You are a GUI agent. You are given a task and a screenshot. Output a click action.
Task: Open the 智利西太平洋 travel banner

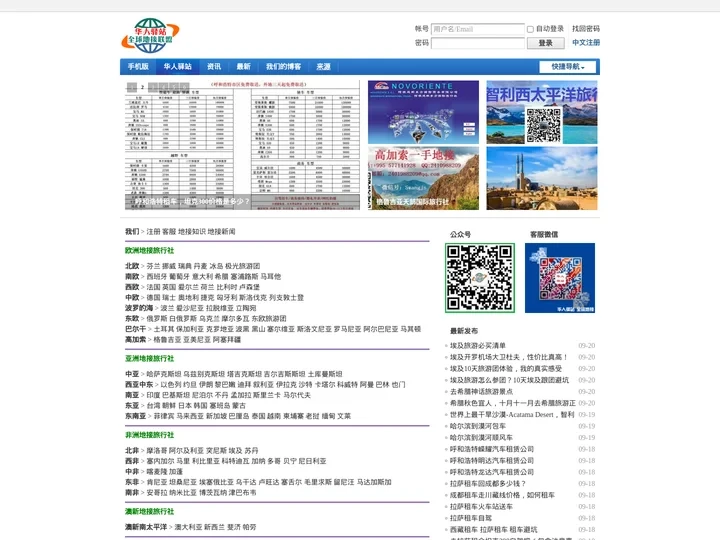(542, 112)
